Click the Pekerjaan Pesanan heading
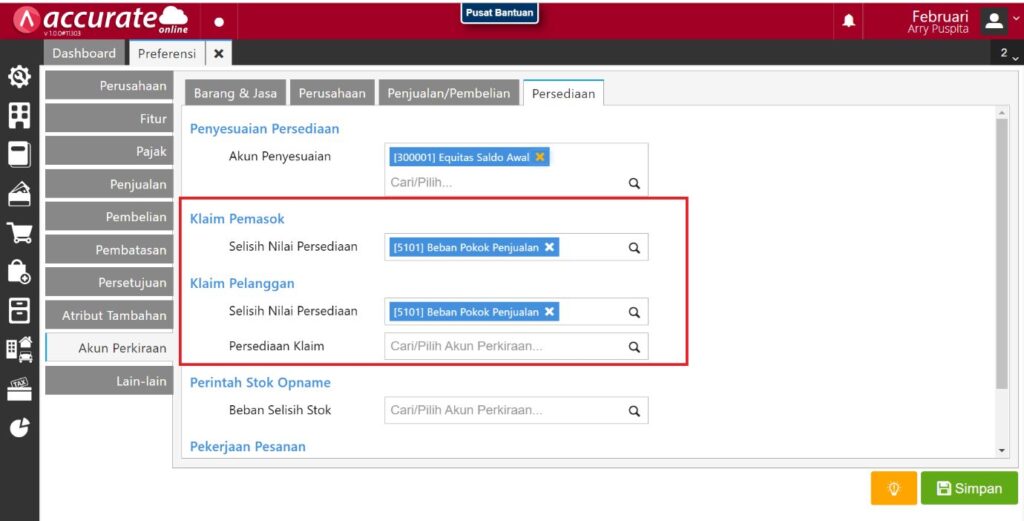The image size is (1024, 521). 248,447
